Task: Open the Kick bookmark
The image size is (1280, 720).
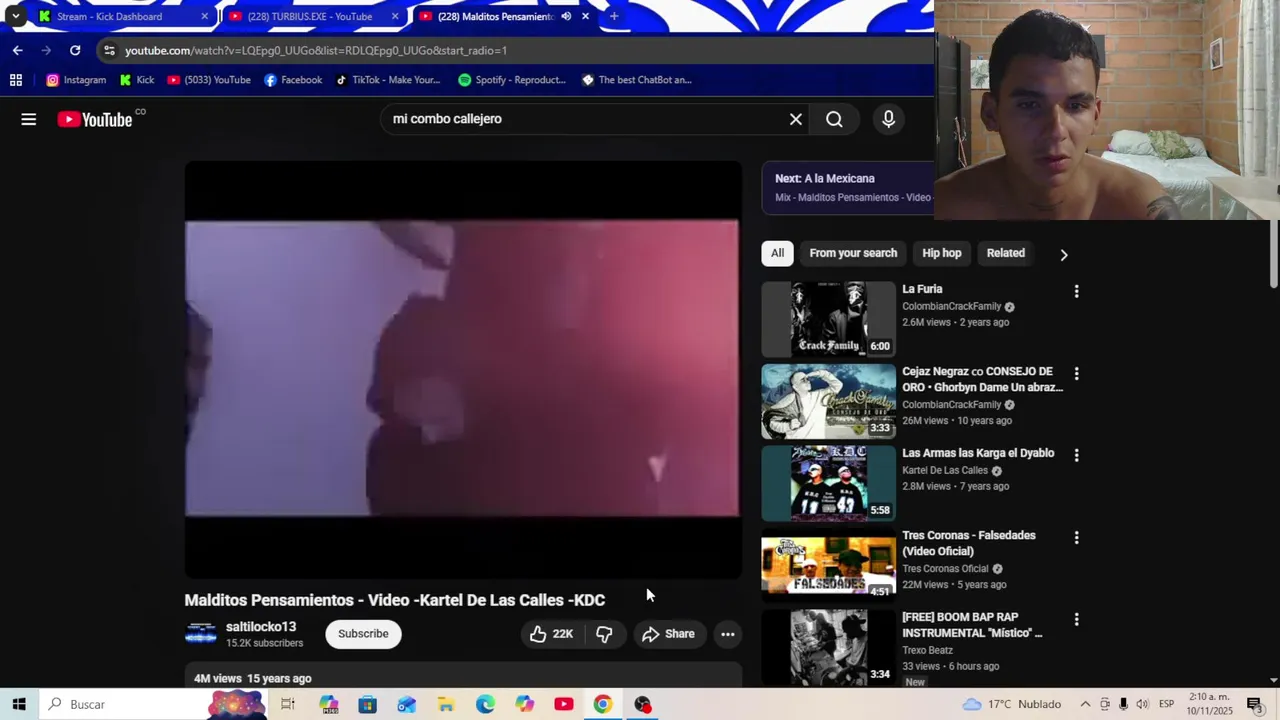Action: coord(137,80)
